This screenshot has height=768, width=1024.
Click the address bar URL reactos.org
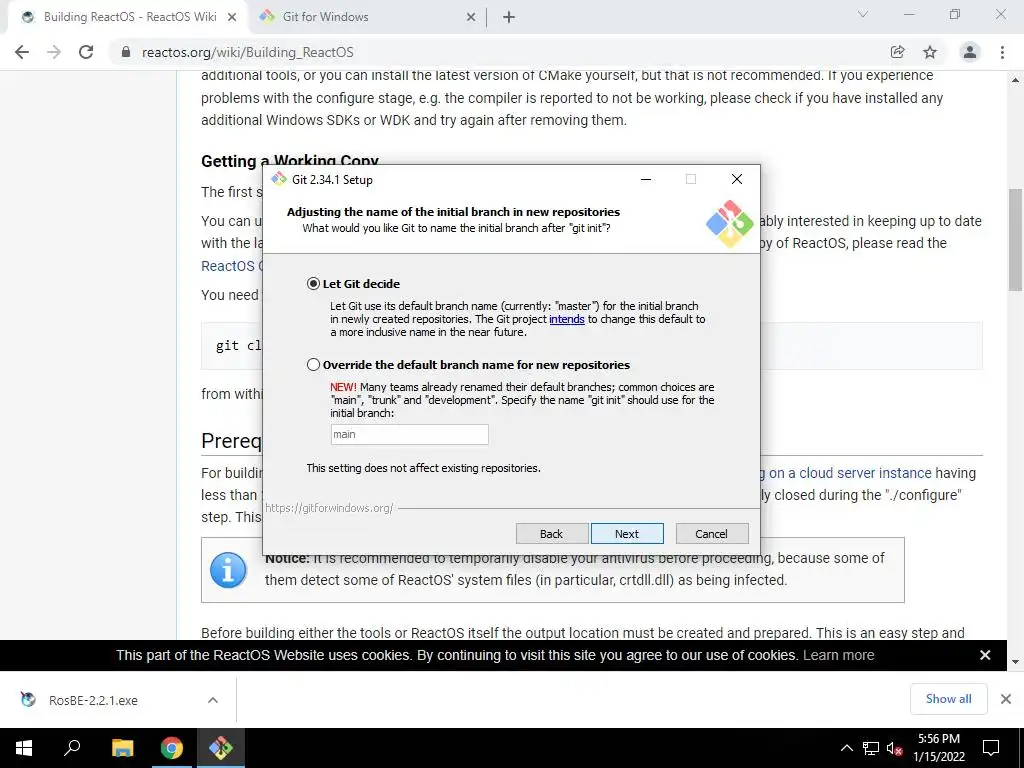pyautogui.click(x=248, y=52)
